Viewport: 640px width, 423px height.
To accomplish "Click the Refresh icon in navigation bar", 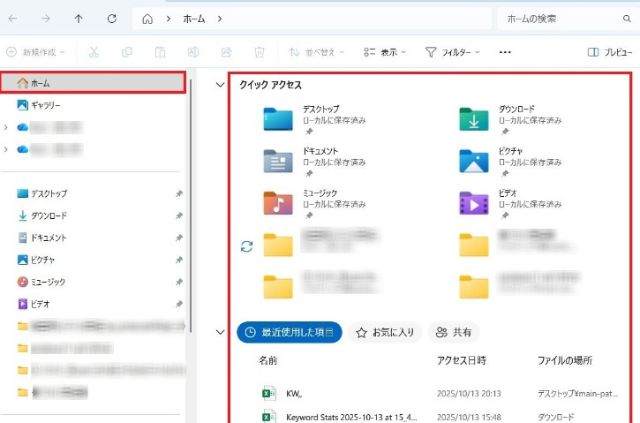I will (x=112, y=19).
